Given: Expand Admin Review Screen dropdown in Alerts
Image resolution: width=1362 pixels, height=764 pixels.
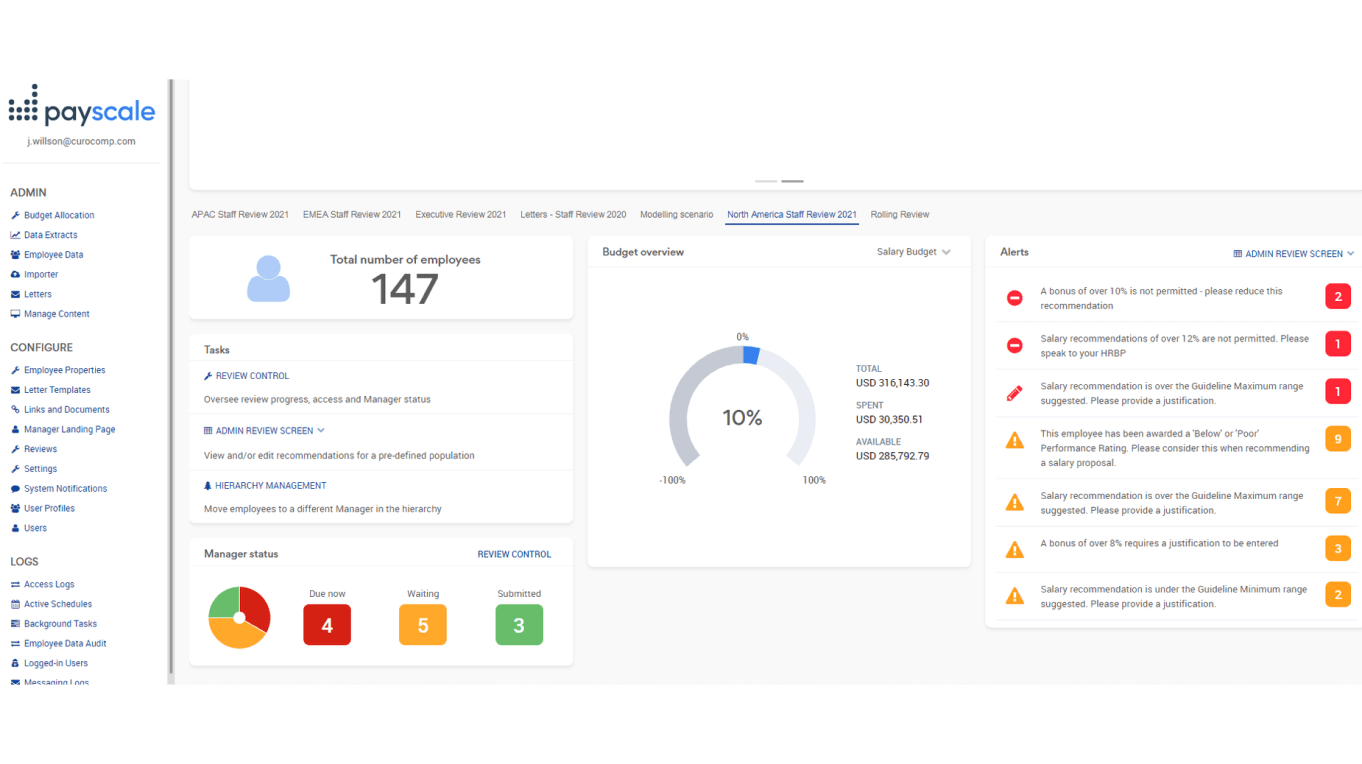Looking at the screenshot, I should (x=1294, y=254).
